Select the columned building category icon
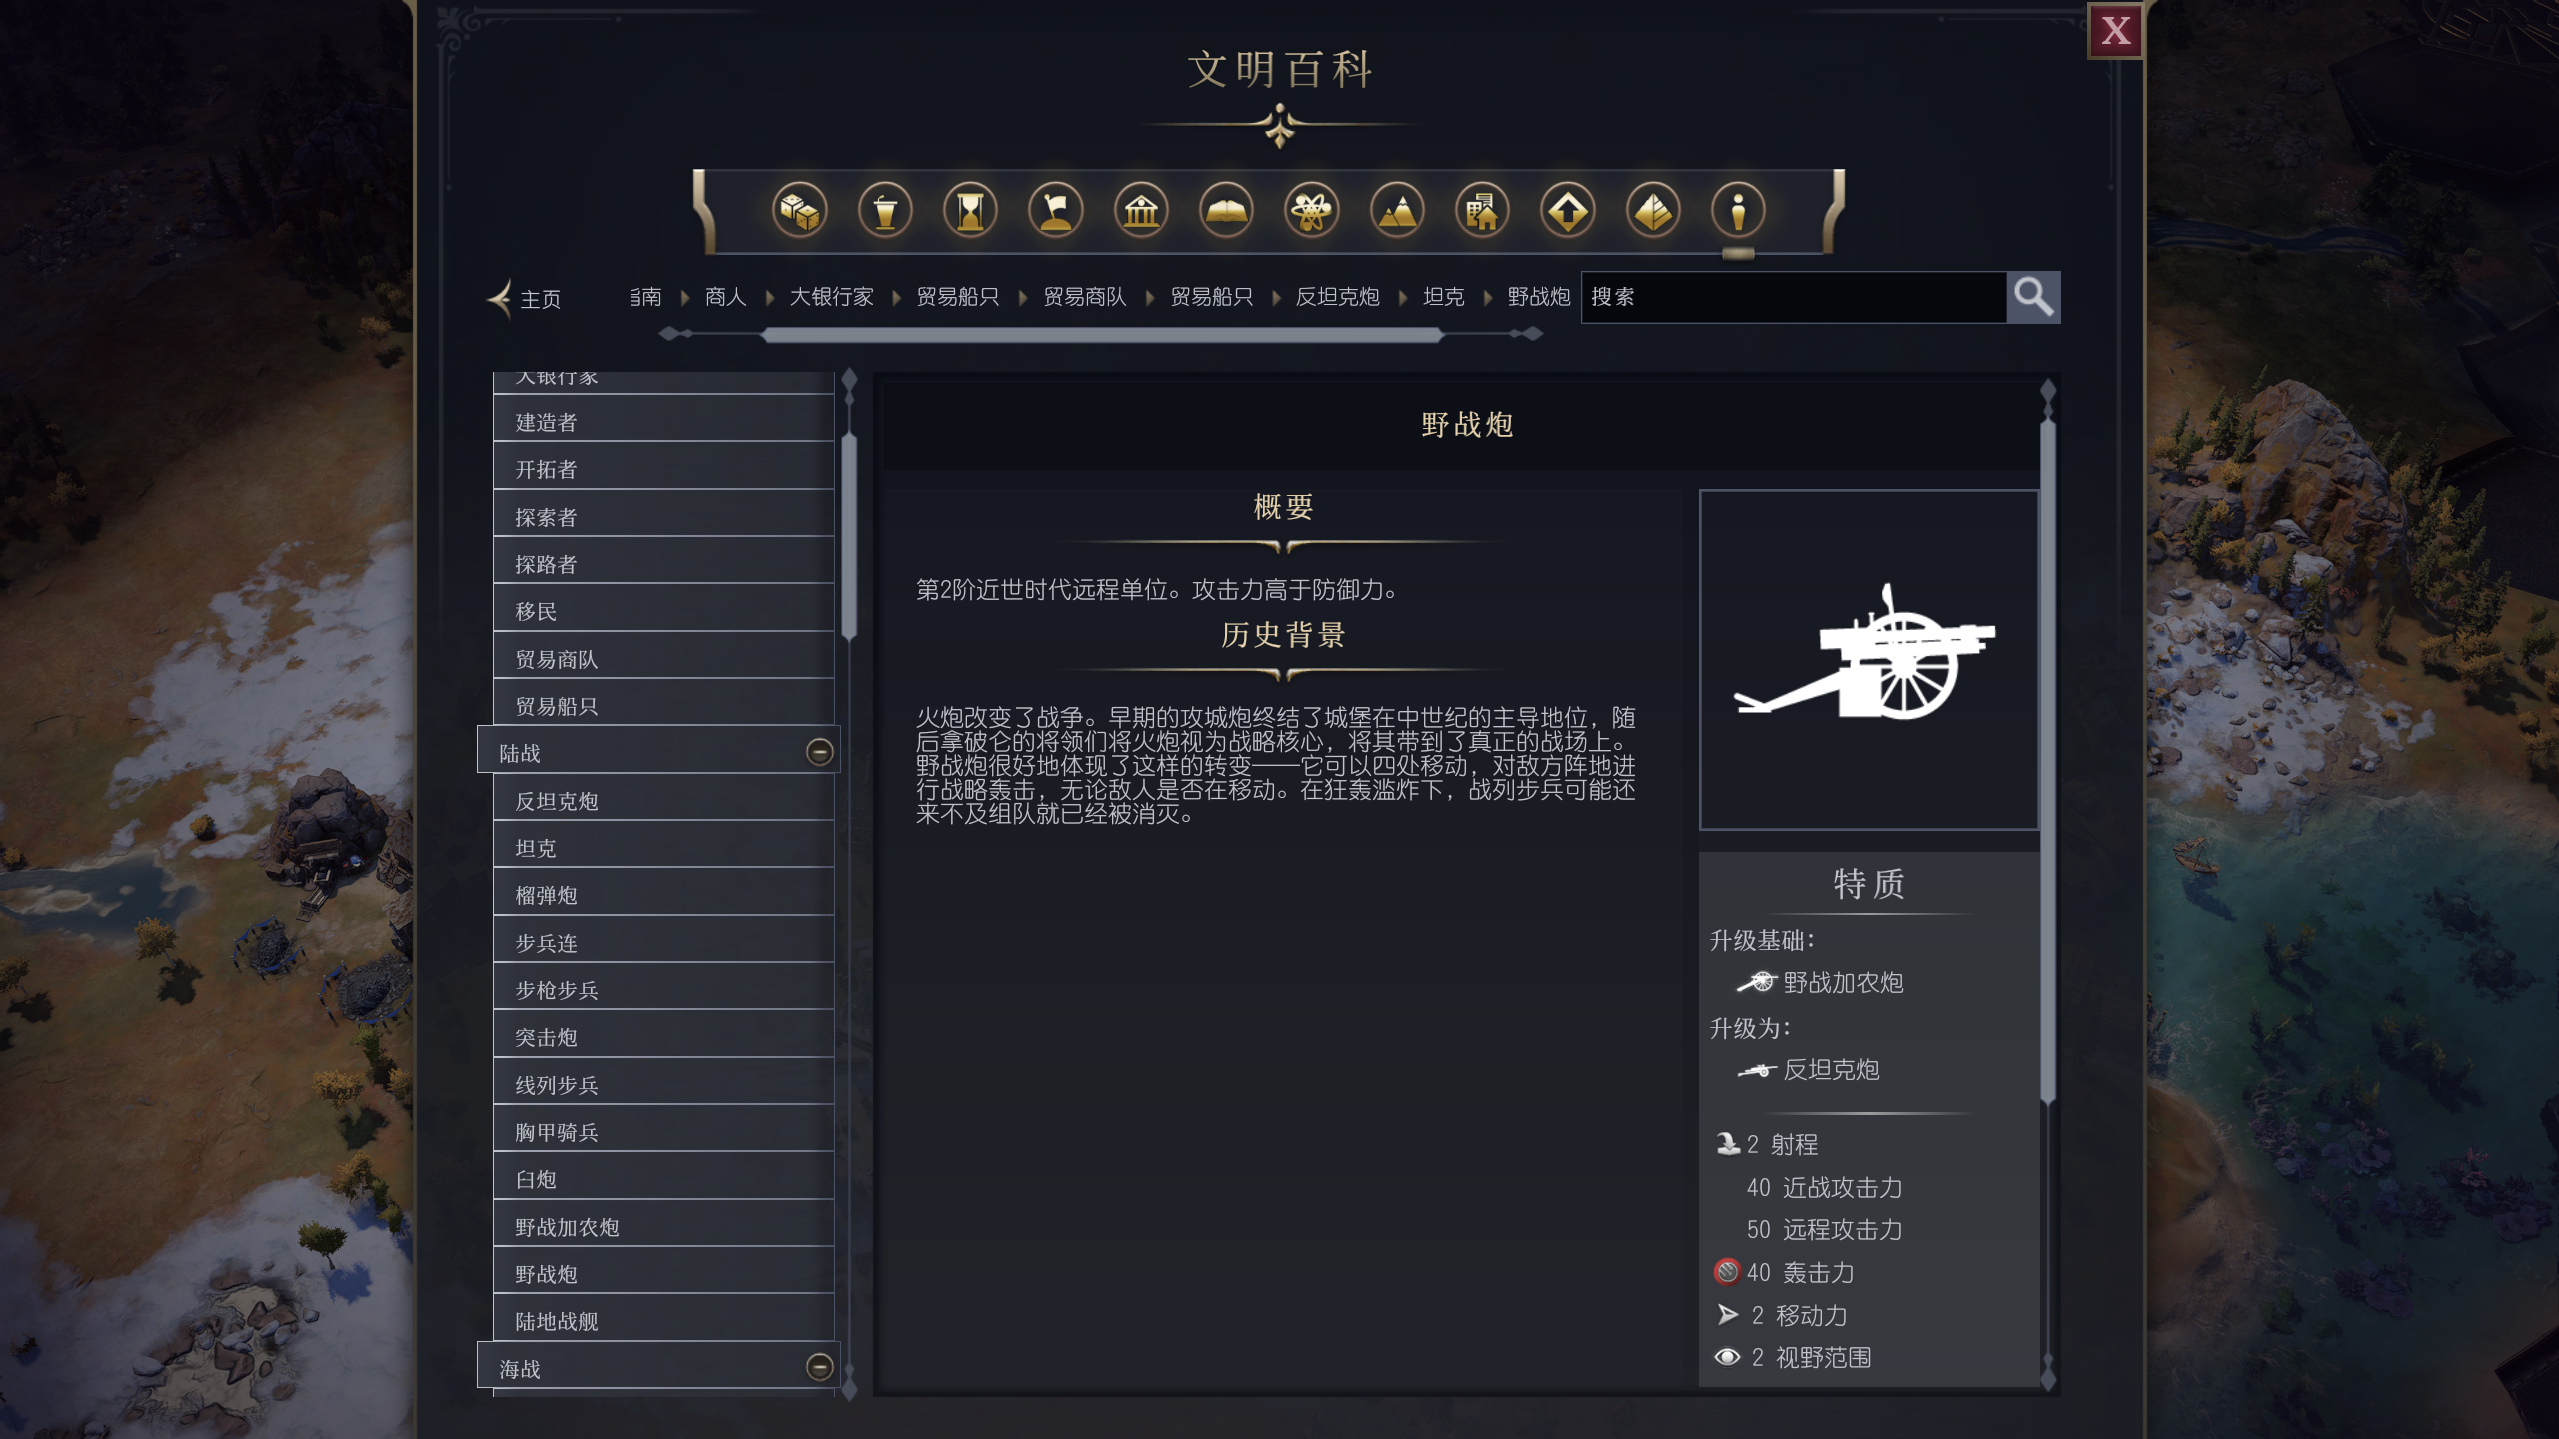Image resolution: width=2559 pixels, height=1439 pixels. pyautogui.click(x=1141, y=211)
